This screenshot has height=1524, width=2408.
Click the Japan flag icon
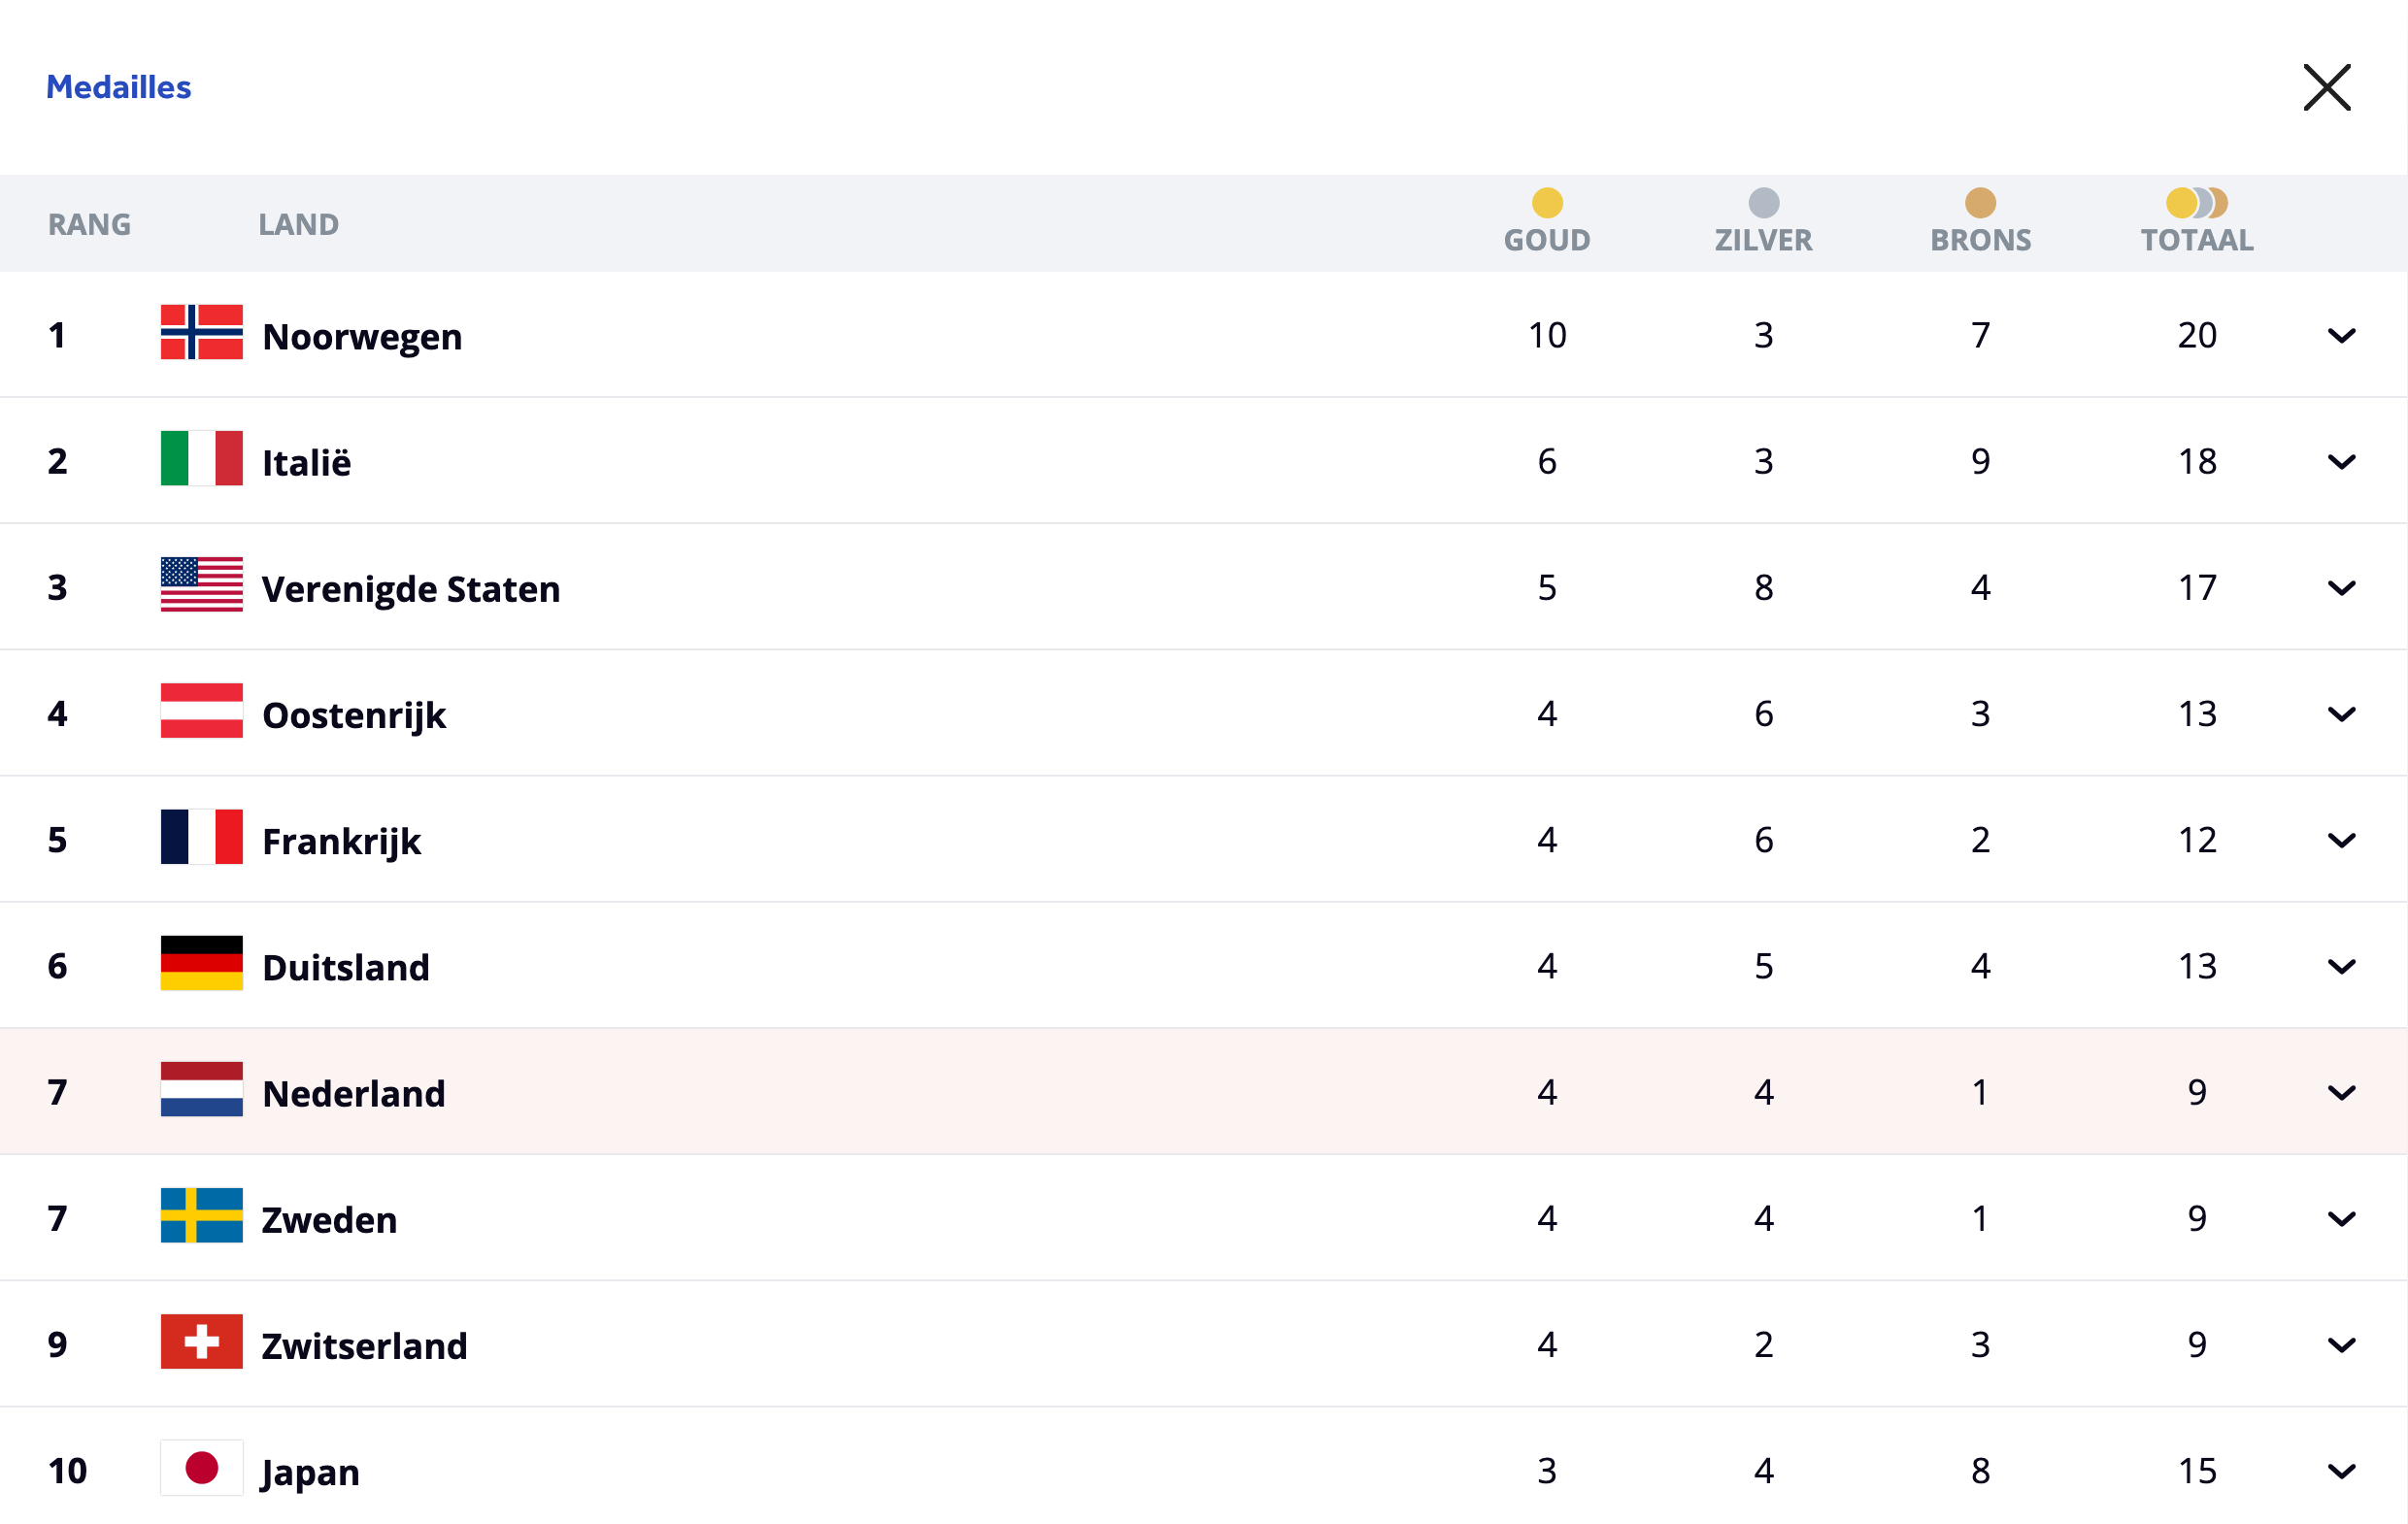[201, 1468]
